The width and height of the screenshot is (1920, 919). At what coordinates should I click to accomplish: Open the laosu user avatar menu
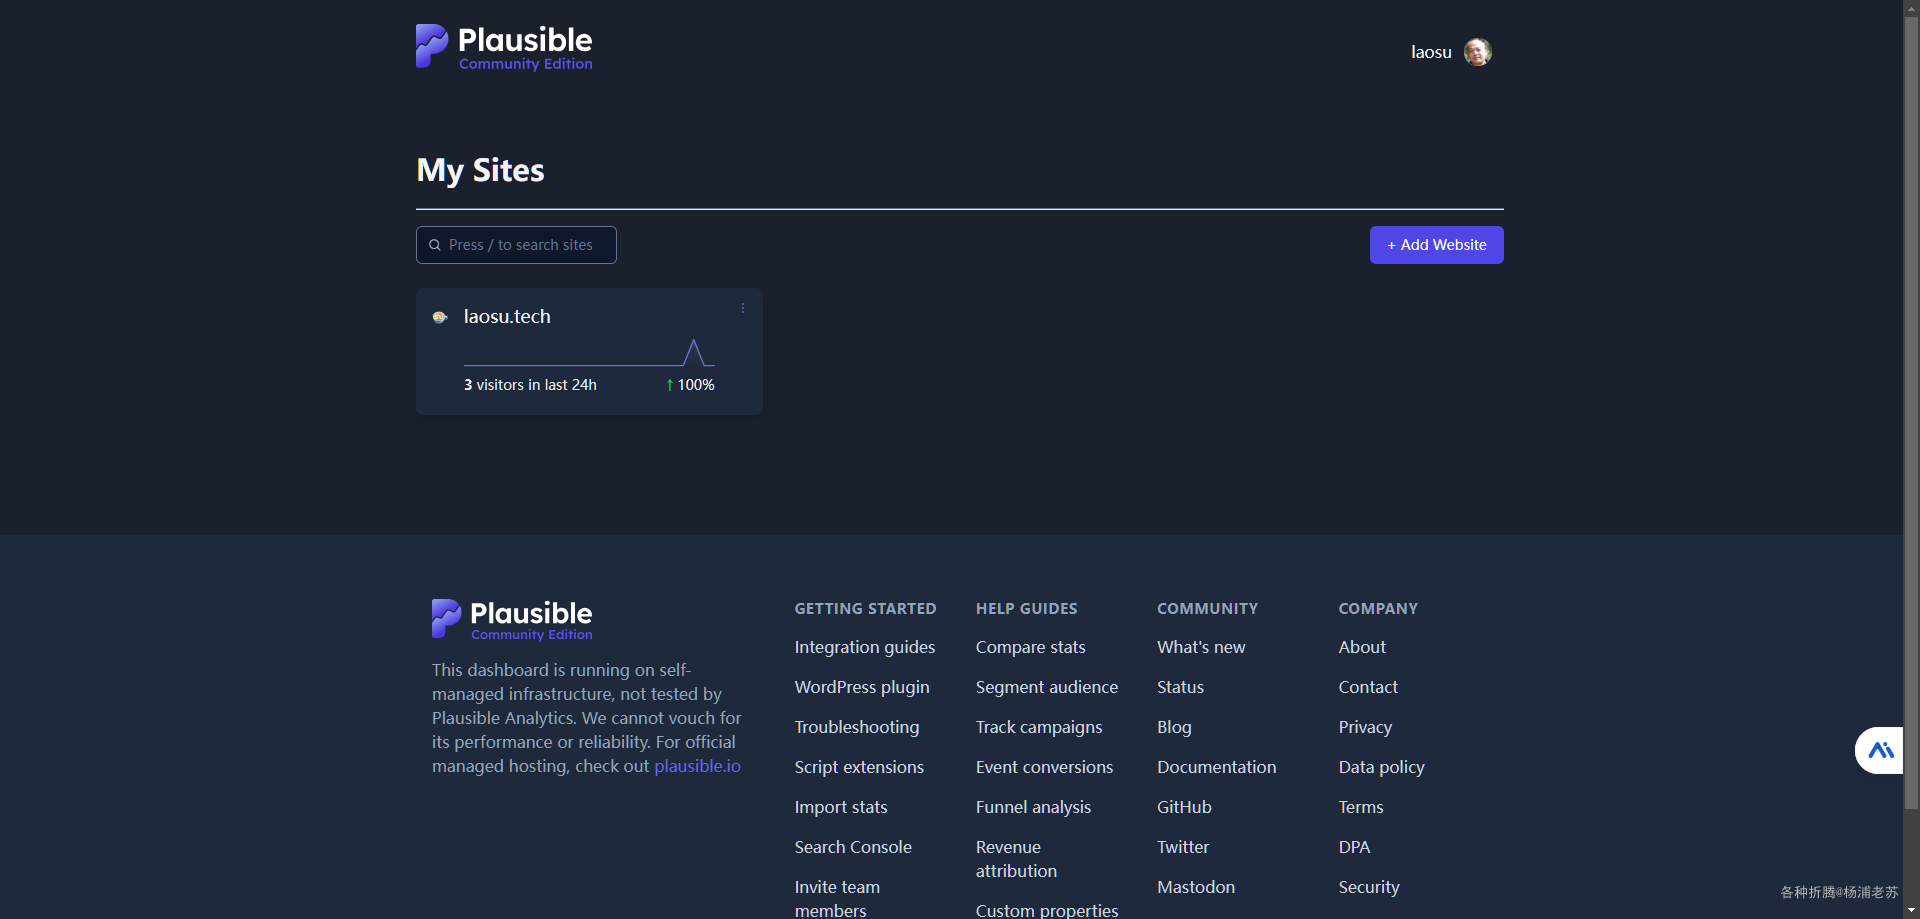point(1477,52)
